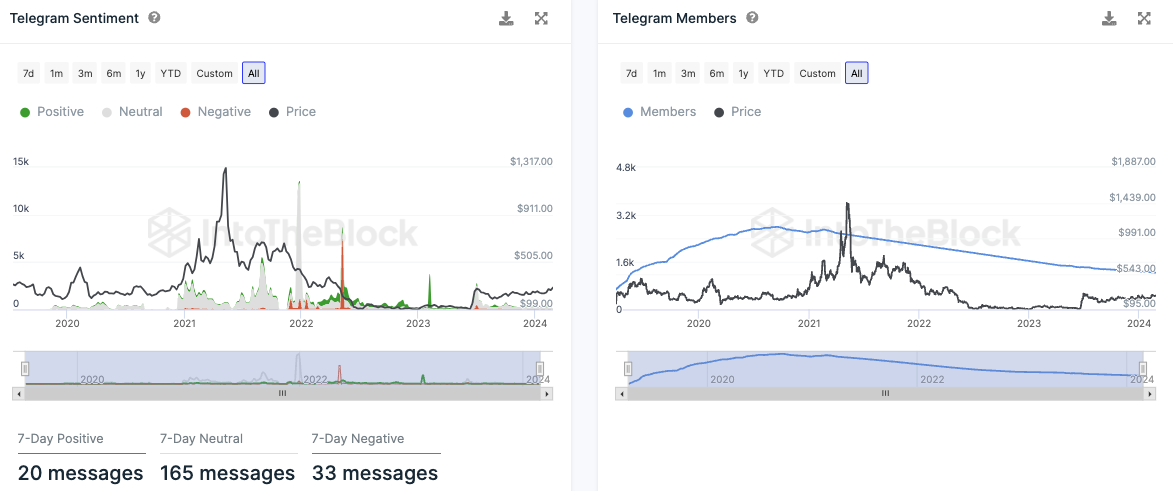This screenshot has width=1173, height=491.
Task: Click the Members chart navigator scrollbar
Action: [885, 394]
